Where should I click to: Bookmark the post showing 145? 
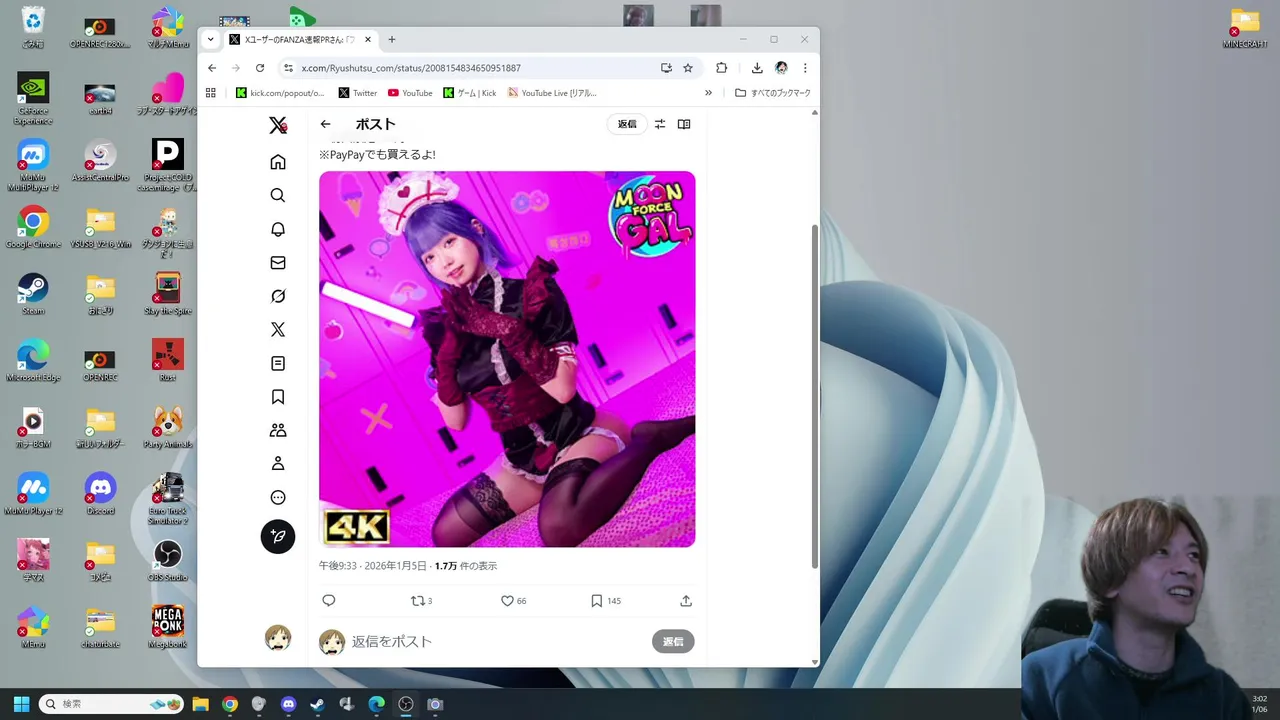pos(605,601)
